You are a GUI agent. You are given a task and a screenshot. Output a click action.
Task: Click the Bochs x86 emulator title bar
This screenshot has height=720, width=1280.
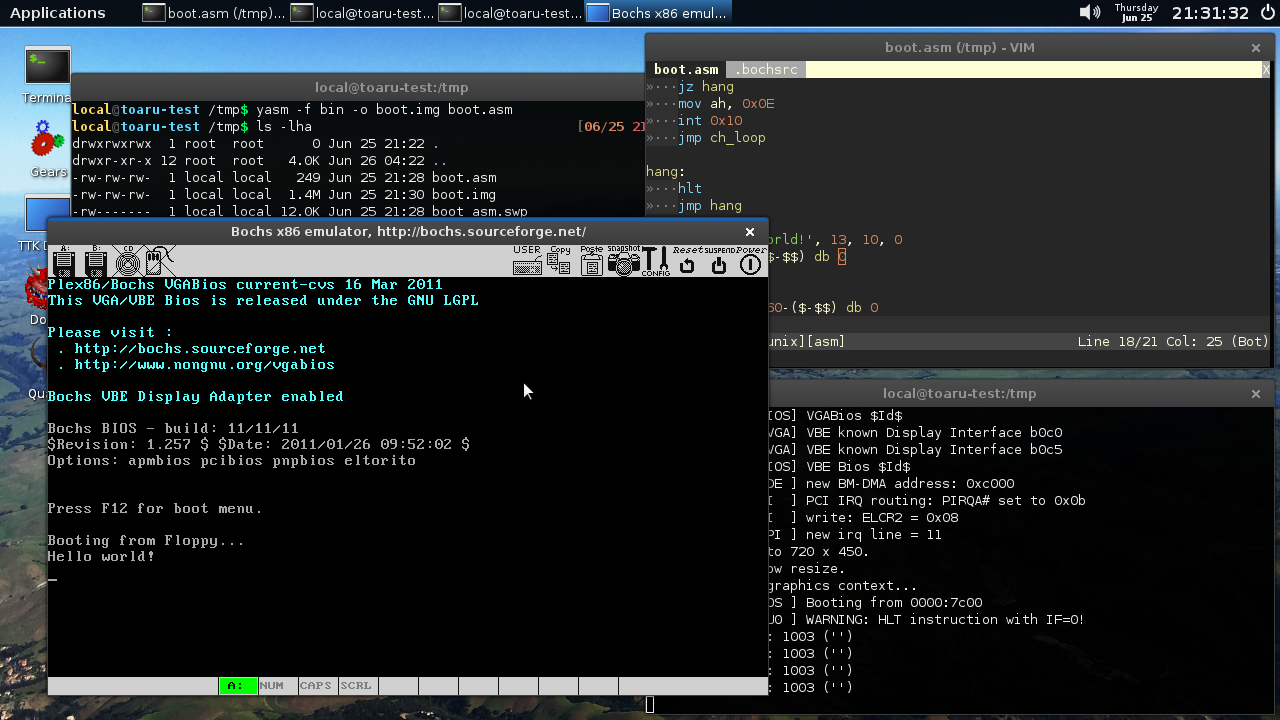click(x=408, y=231)
